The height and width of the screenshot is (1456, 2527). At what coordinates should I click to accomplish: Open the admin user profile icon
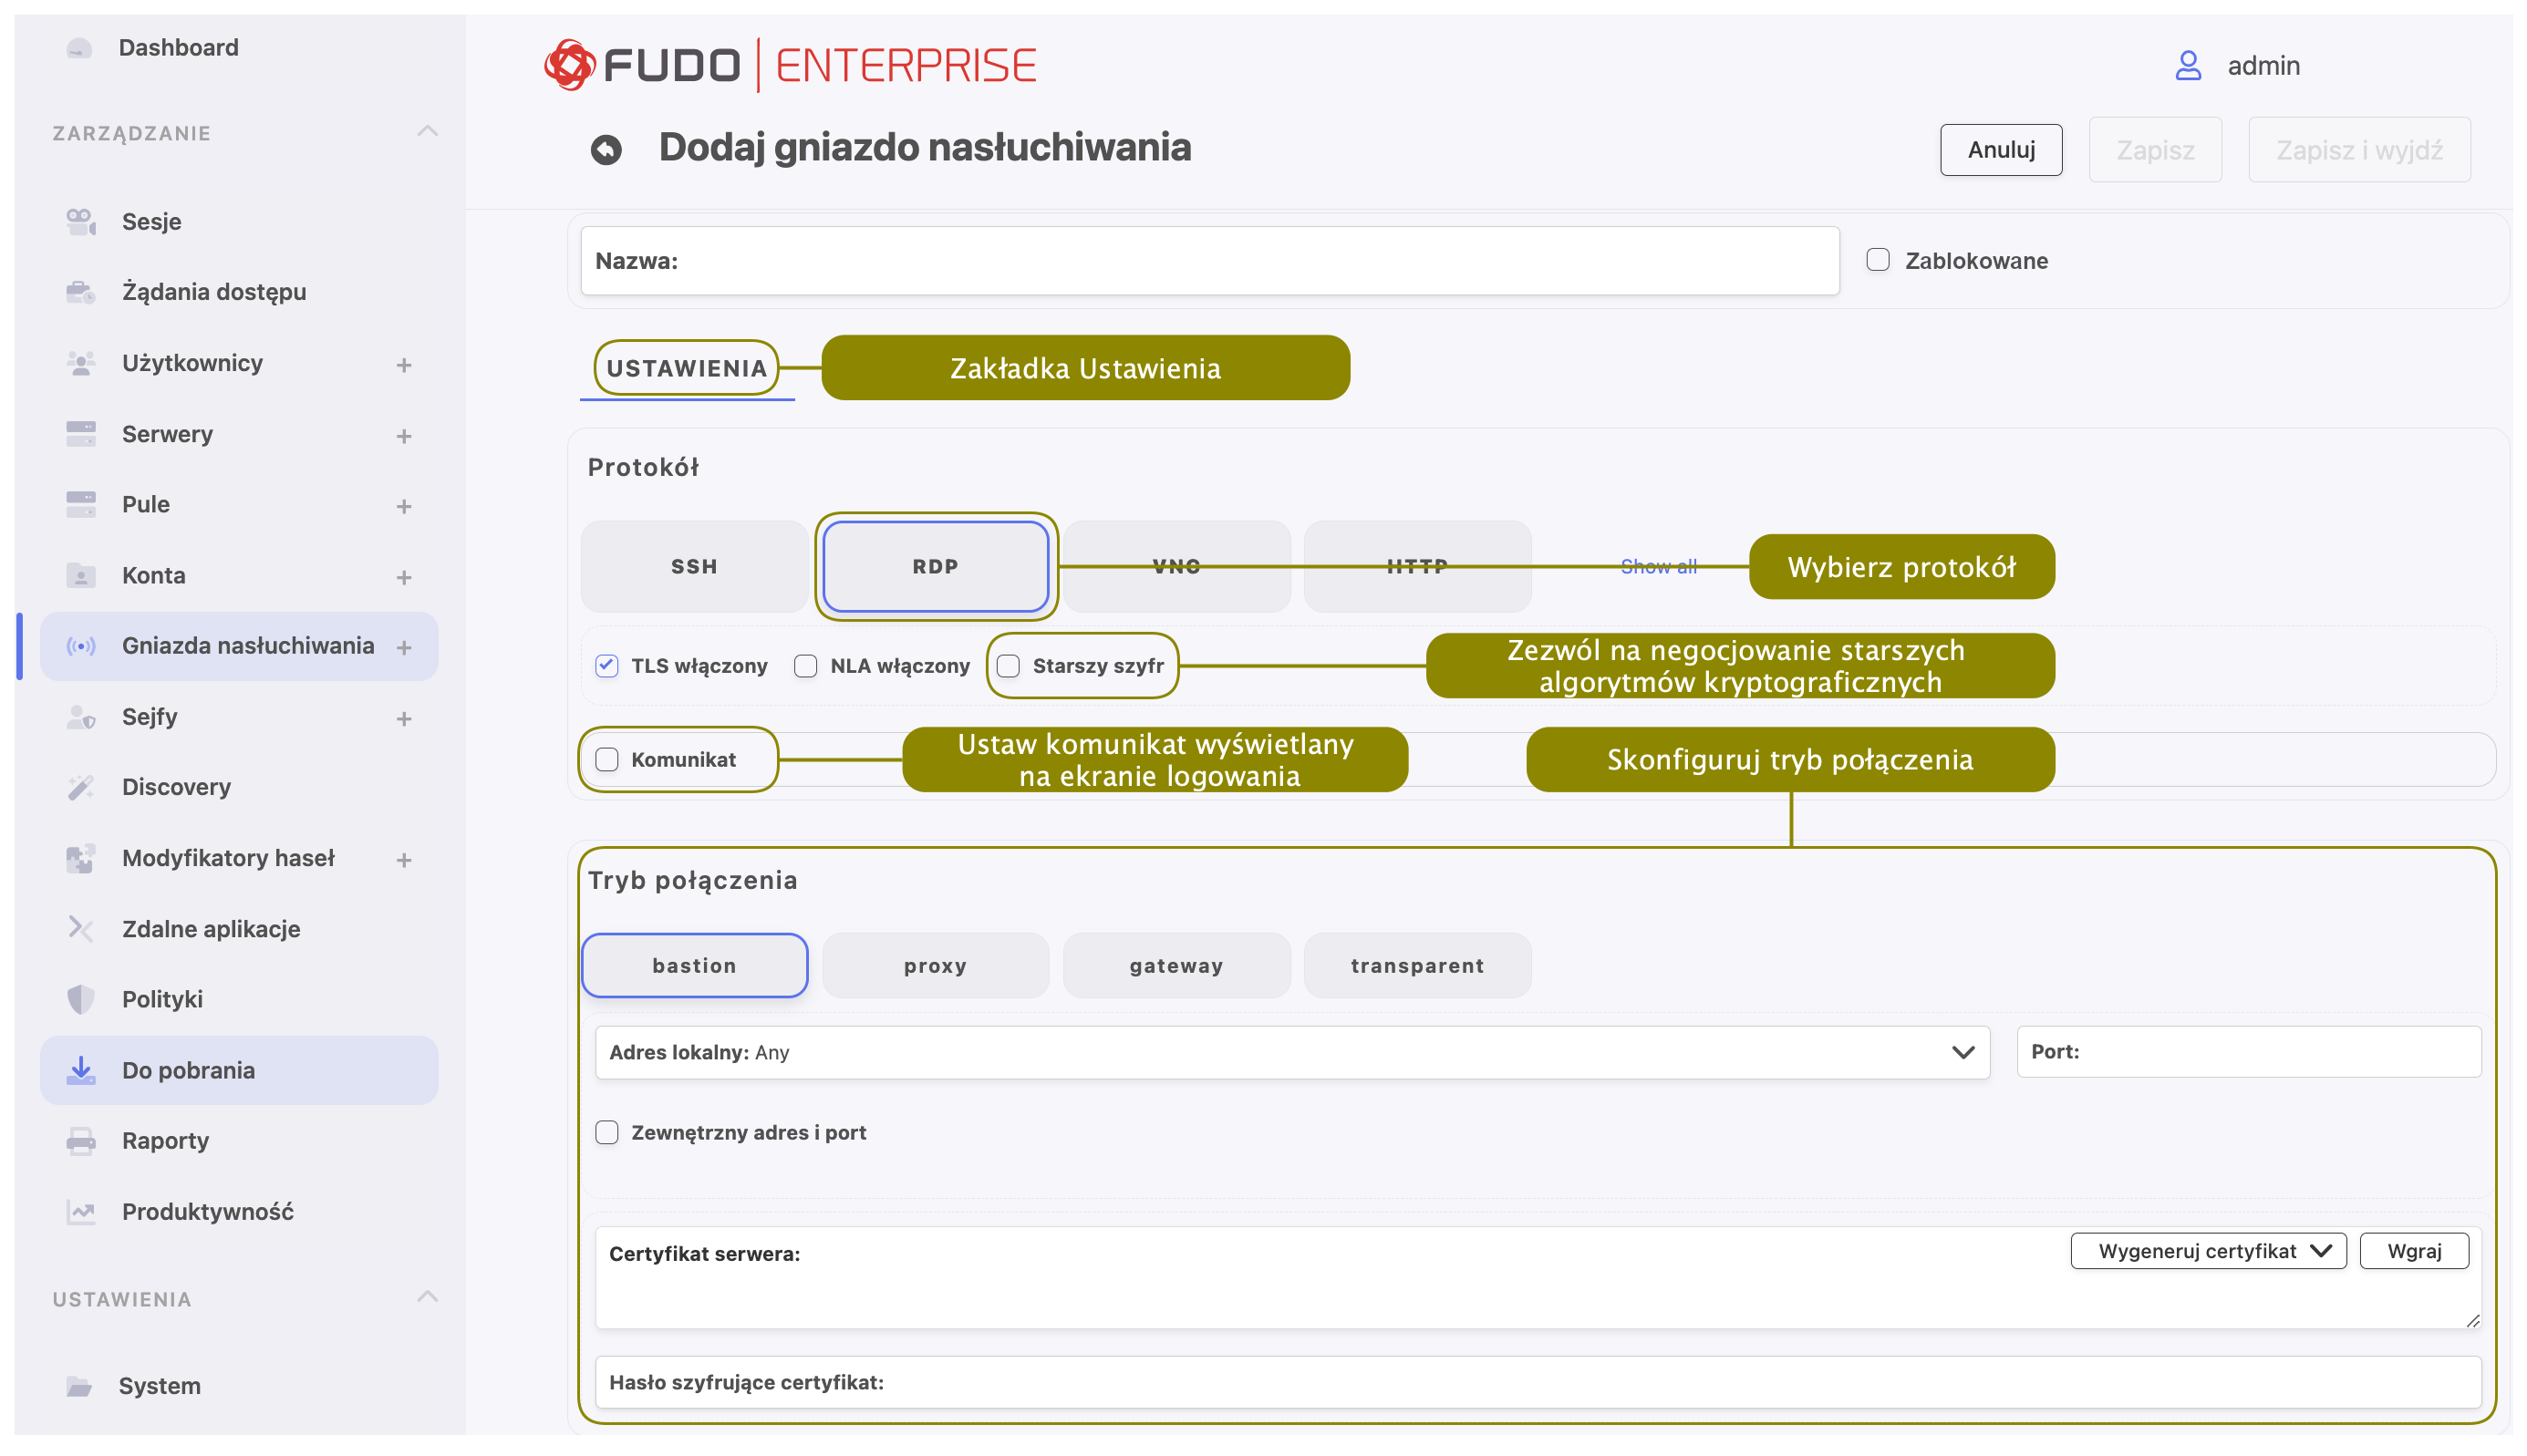tap(2187, 66)
